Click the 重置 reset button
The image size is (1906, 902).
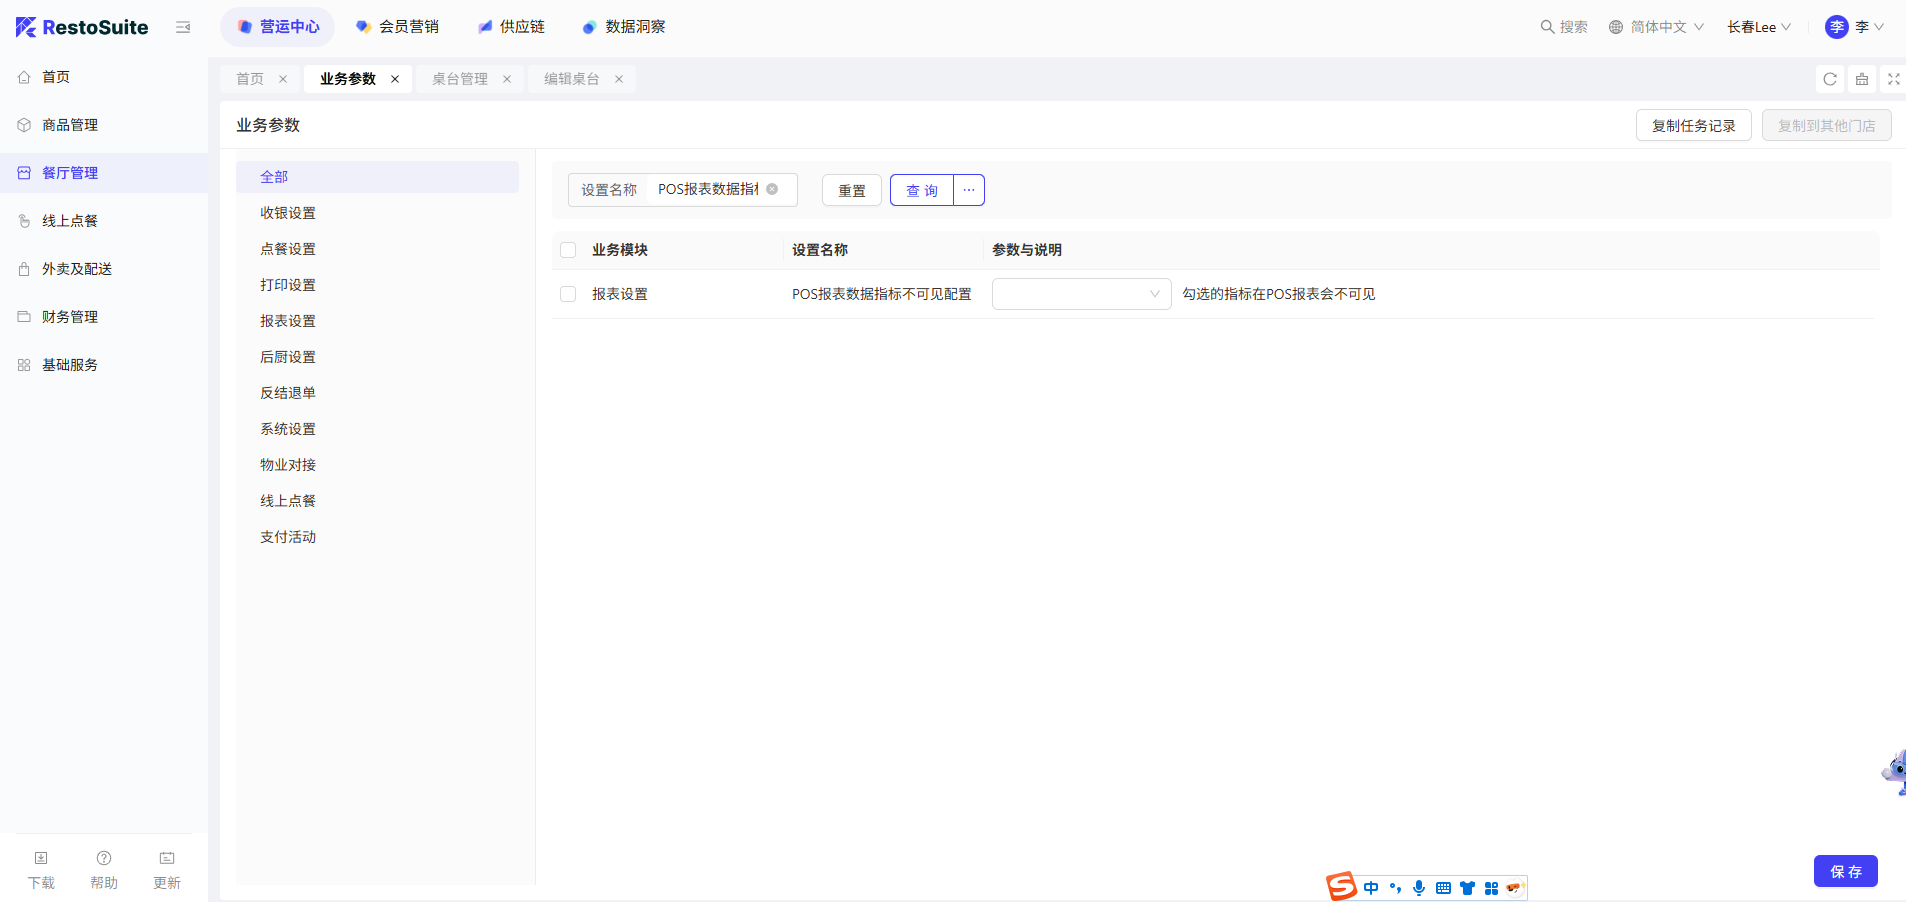[x=852, y=190]
